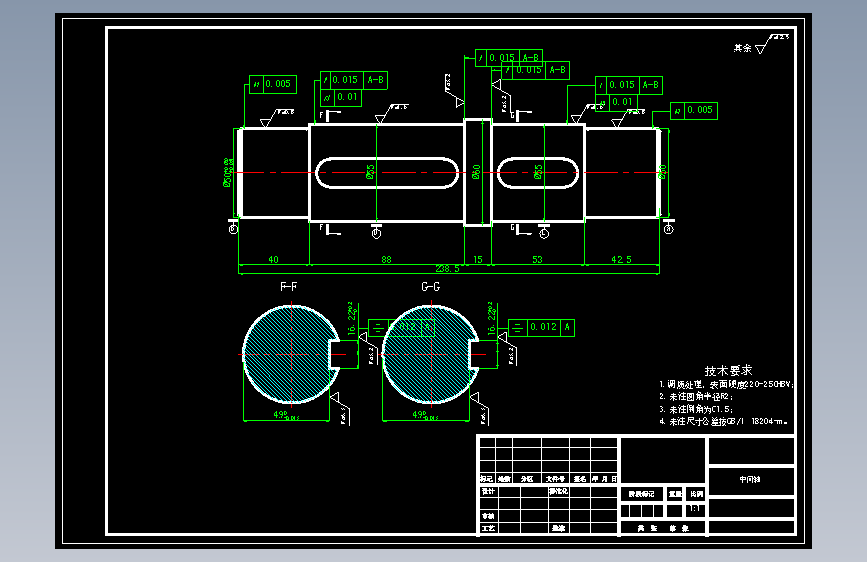The image size is (867, 562).
Task: Click the "设计" cell in the title block
Action: (x=488, y=491)
